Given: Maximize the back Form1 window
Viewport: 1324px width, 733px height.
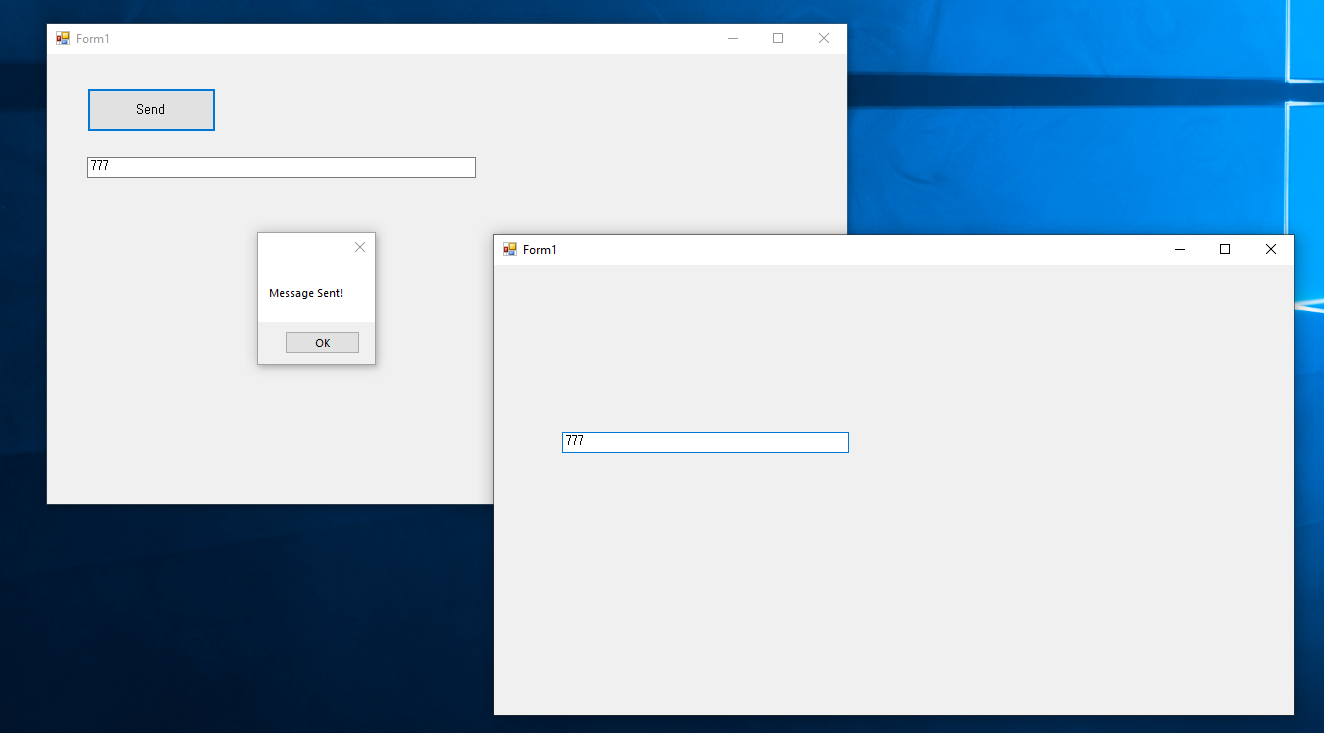Looking at the screenshot, I should click(778, 38).
